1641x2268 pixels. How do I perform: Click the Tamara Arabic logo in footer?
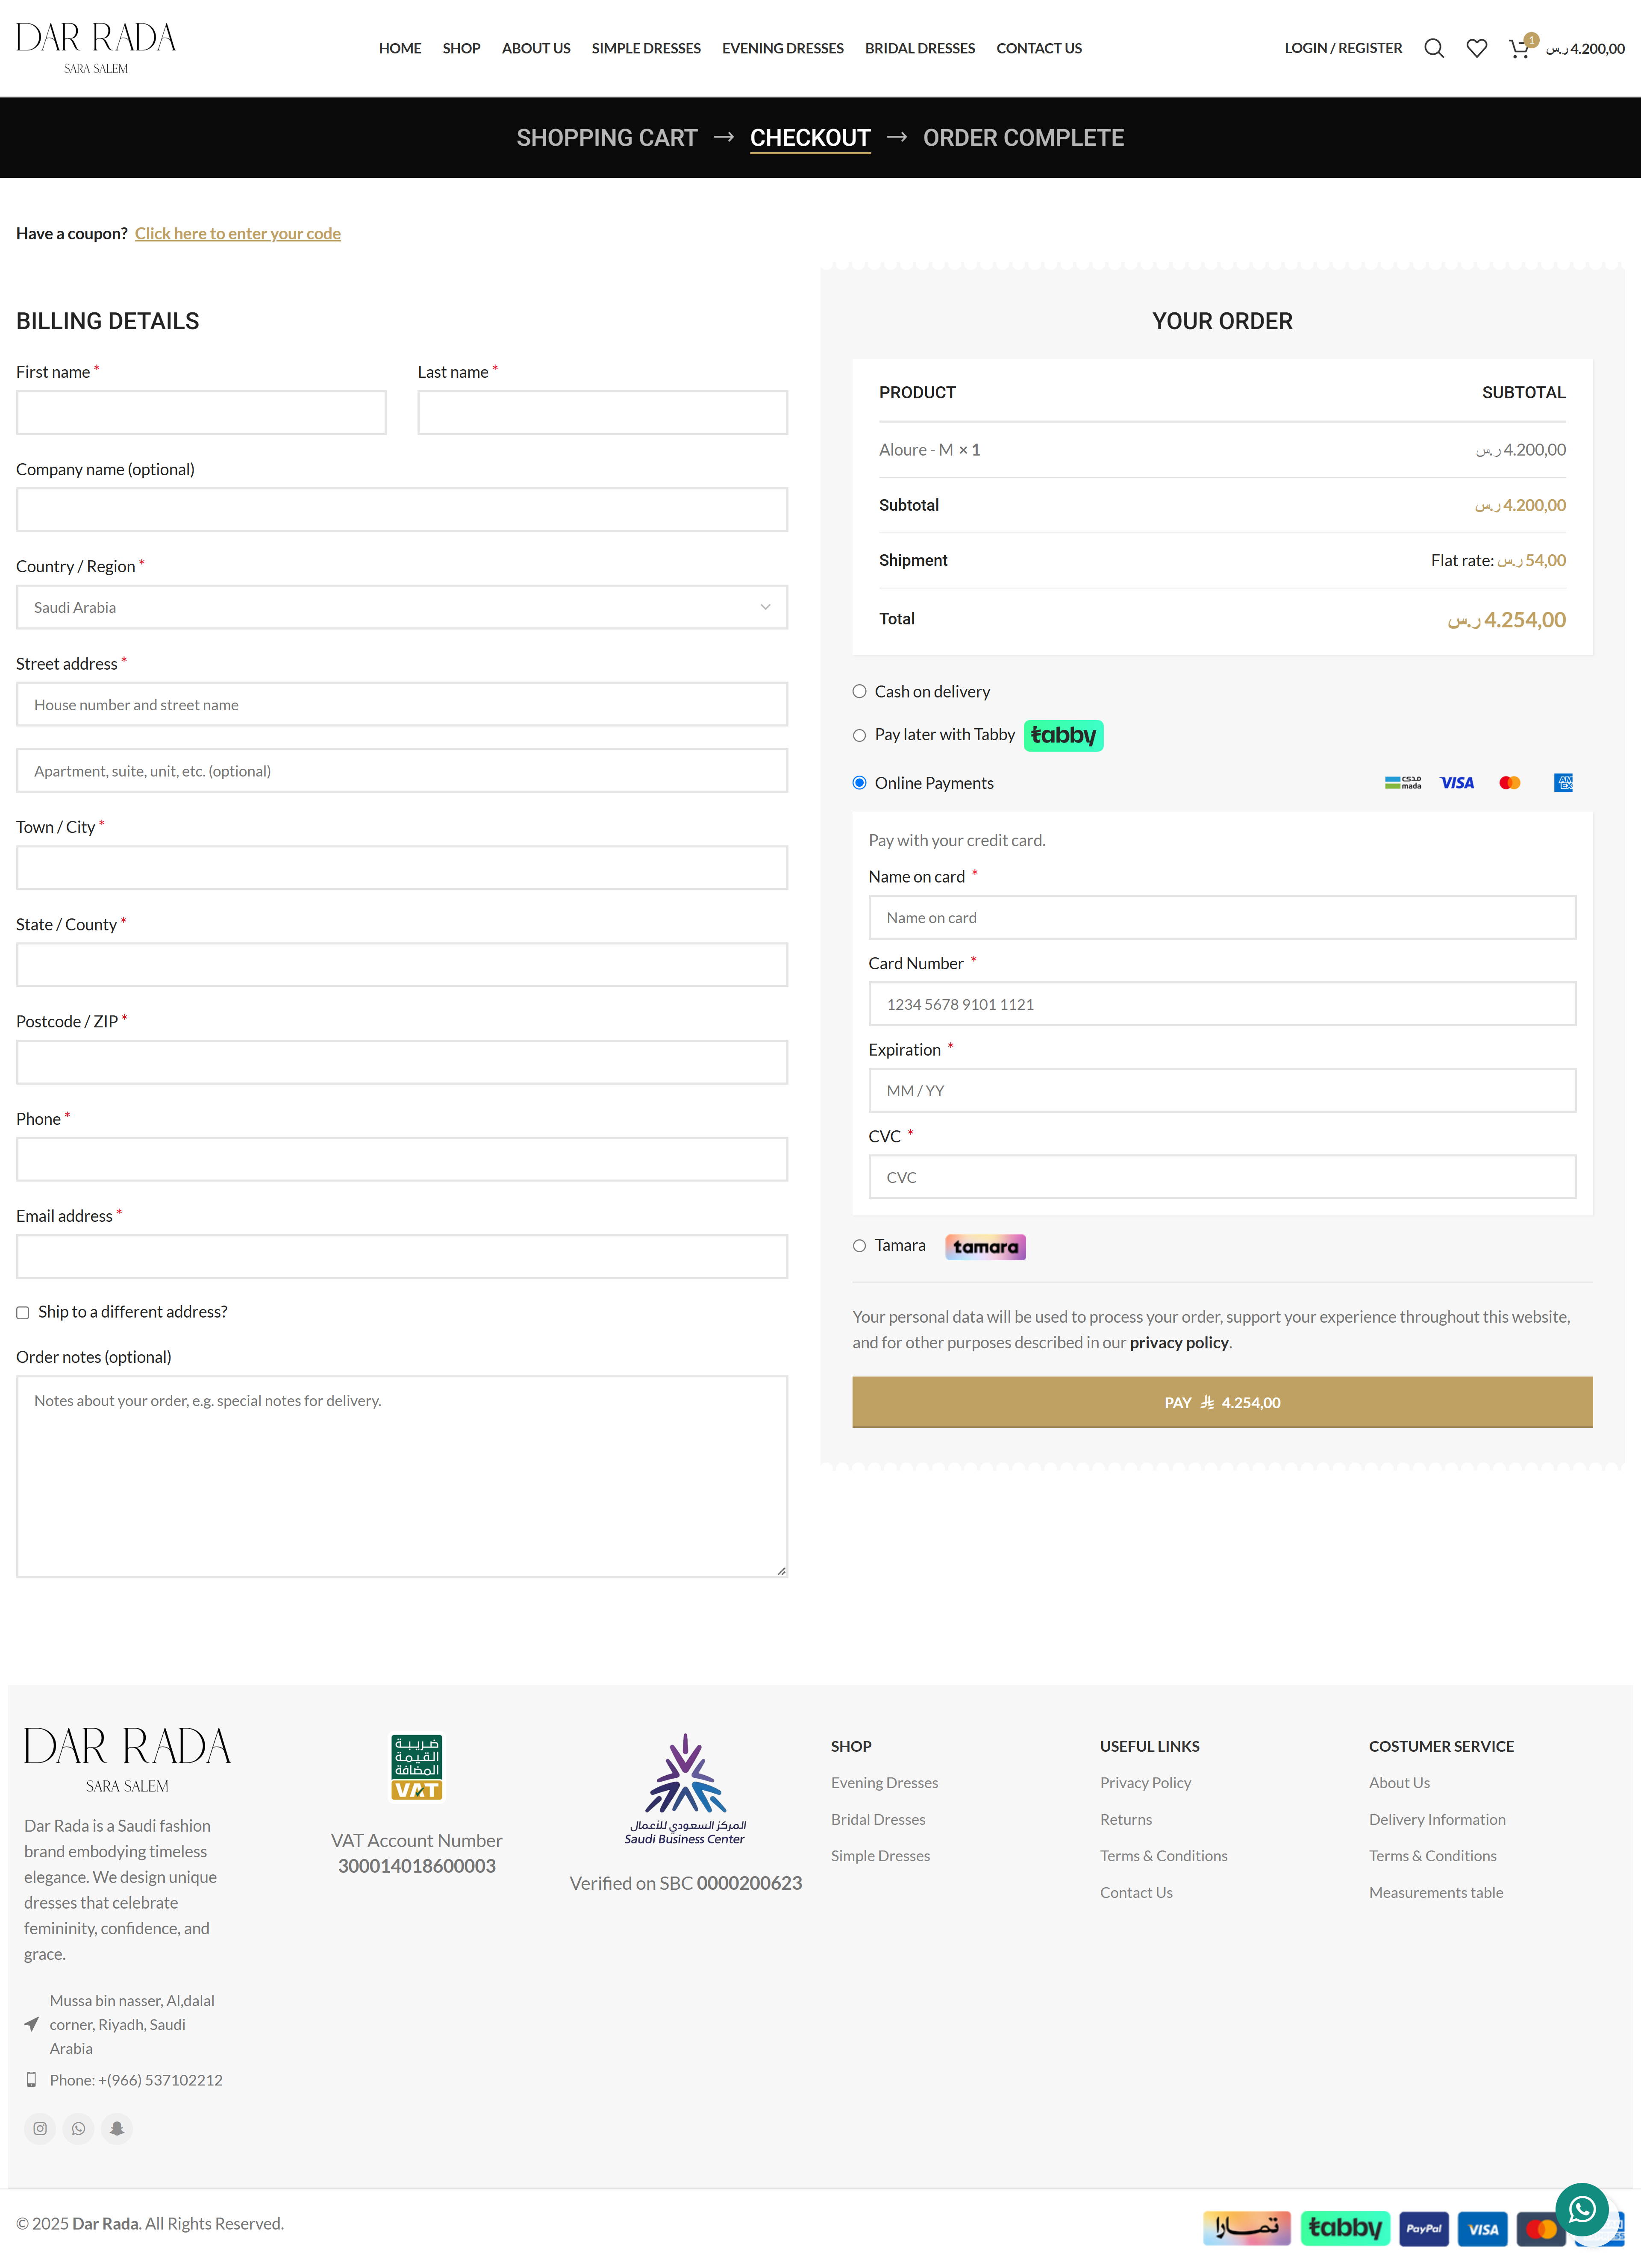(x=1247, y=2227)
